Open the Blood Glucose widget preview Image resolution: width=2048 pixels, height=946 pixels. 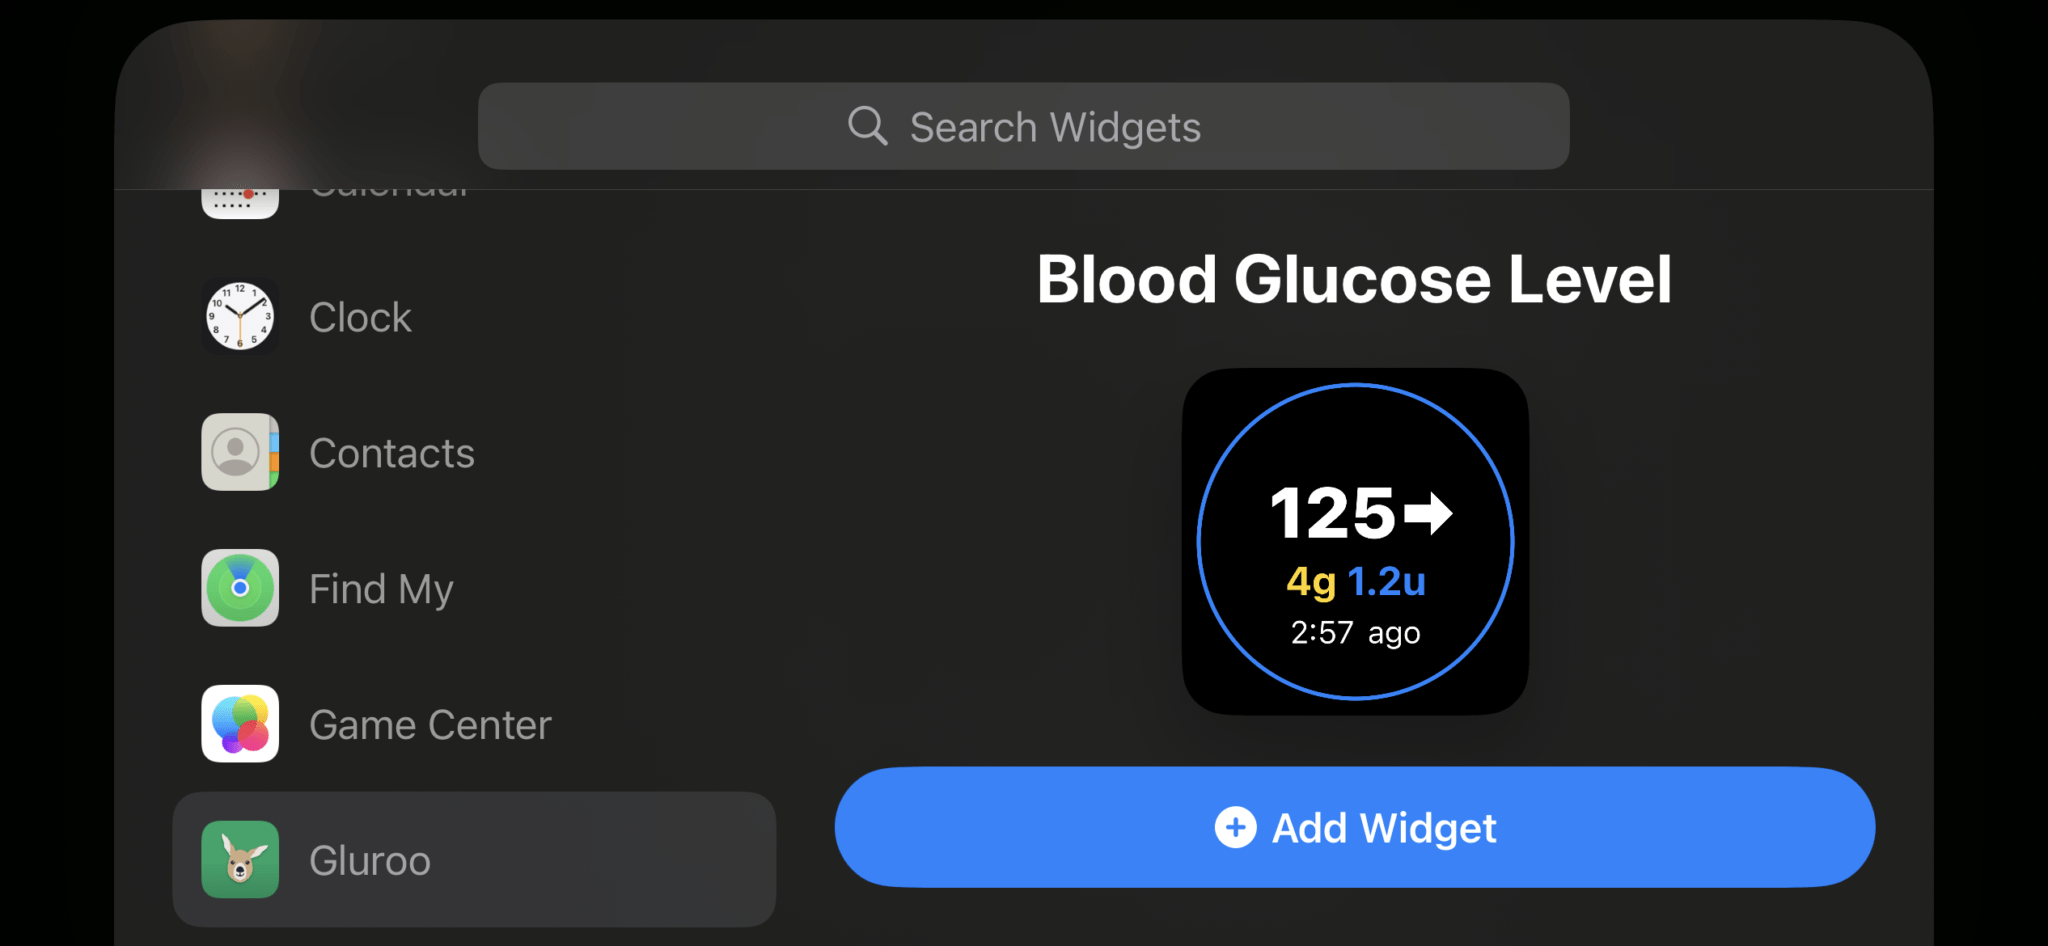tap(1354, 540)
